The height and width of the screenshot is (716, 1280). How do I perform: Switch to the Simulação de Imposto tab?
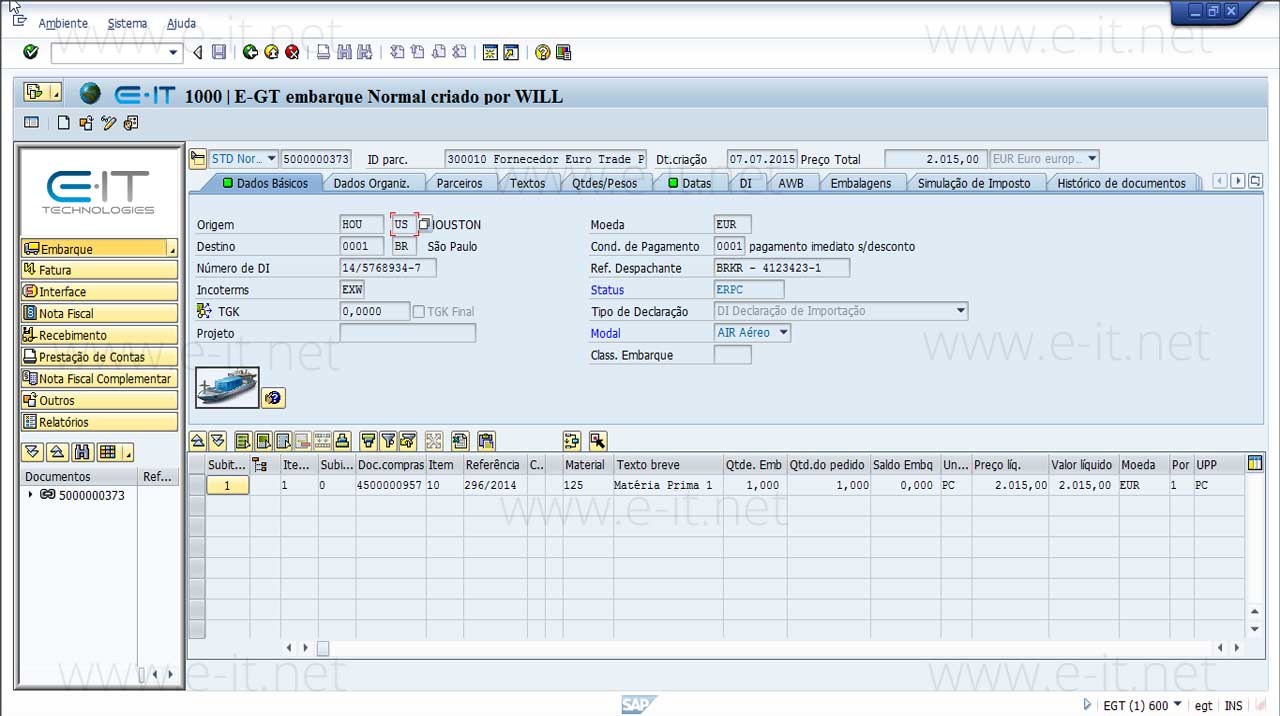[974, 183]
